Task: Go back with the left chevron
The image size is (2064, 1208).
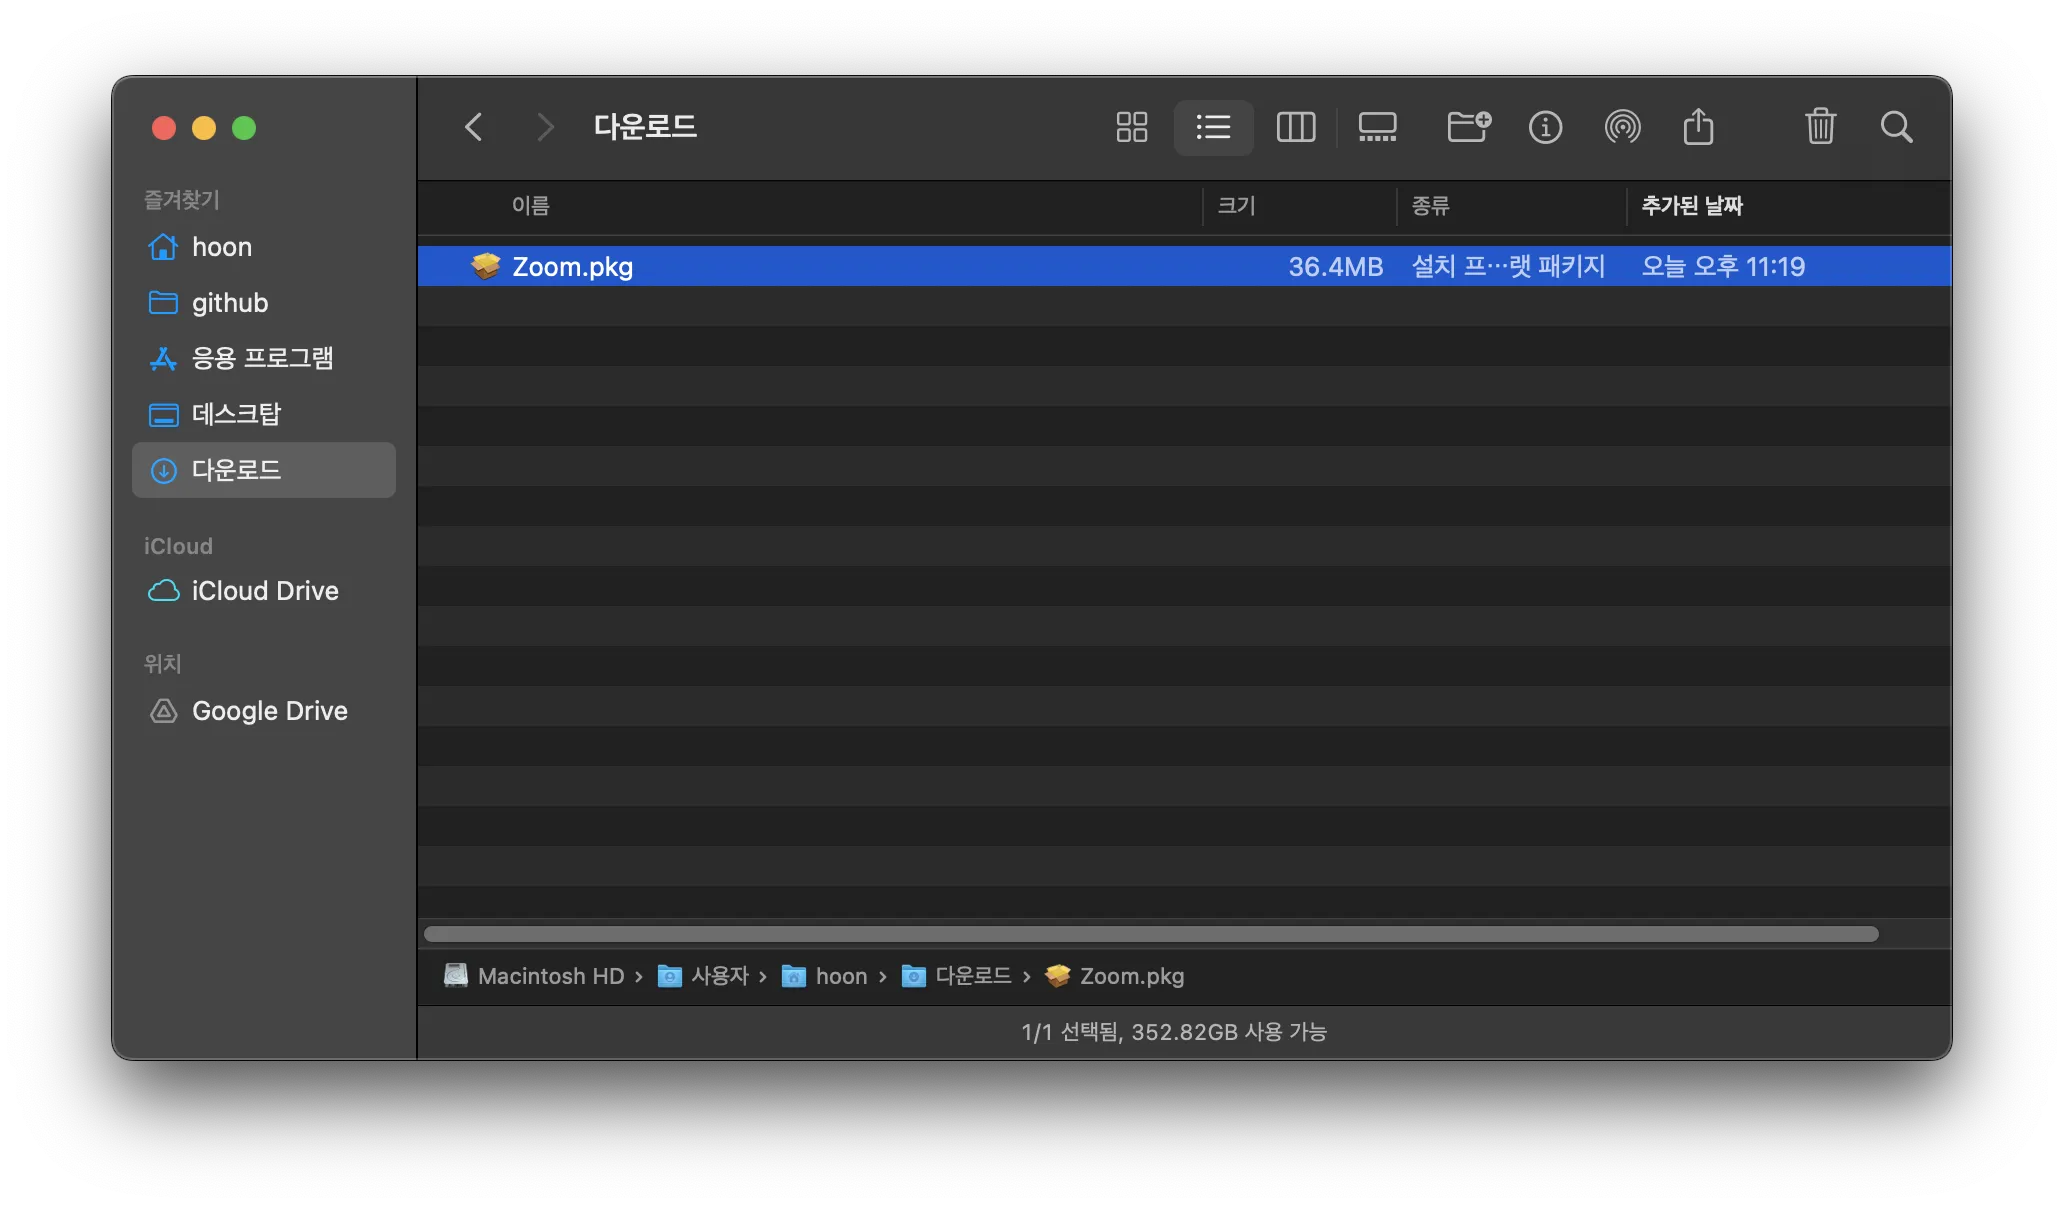Action: (x=474, y=127)
